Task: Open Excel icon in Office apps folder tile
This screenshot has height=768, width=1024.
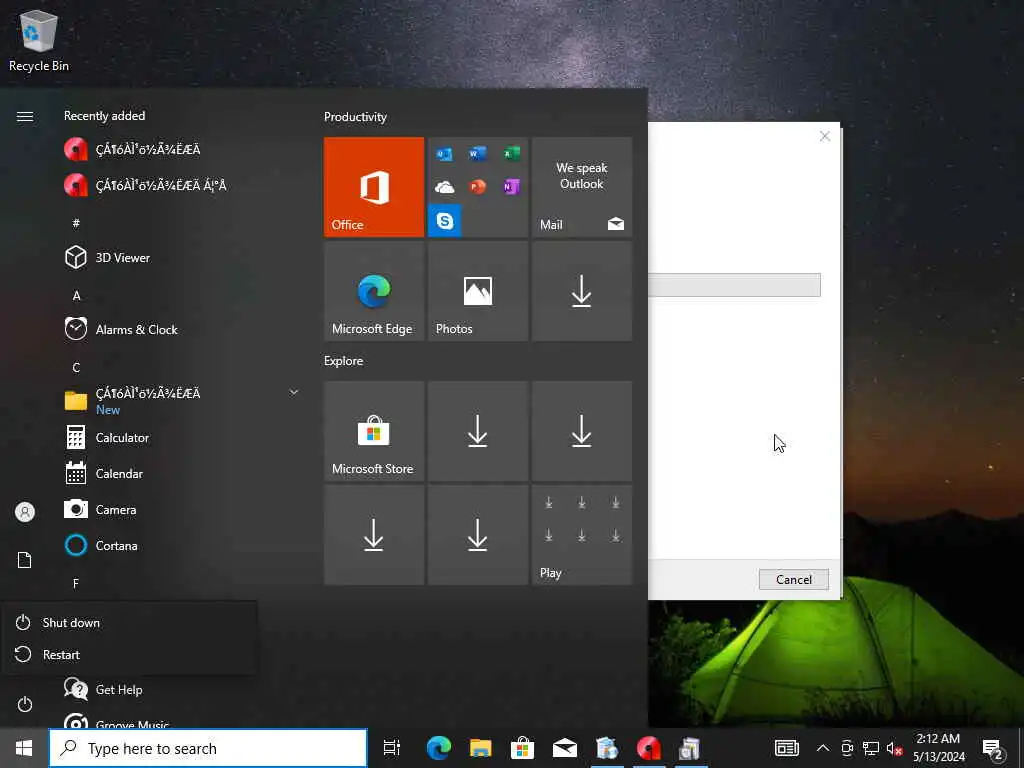Action: [x=511, y=154]
